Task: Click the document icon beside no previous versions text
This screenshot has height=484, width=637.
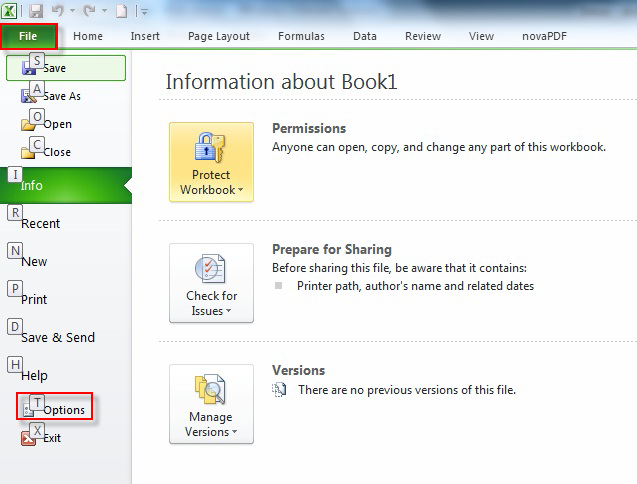Action: 279,390
